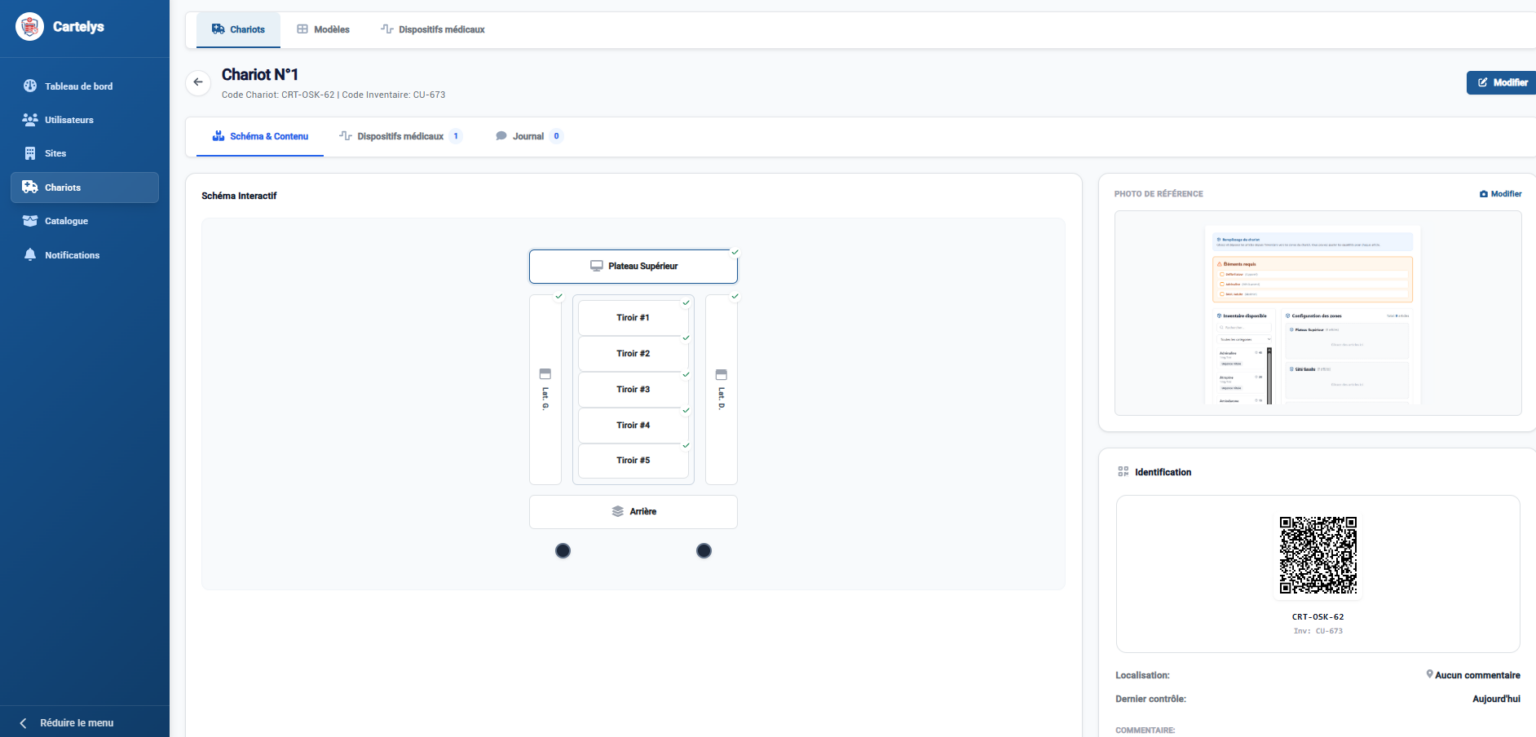Switch to the Chariots top tab
The height and width of the screenshot is (737, 1536).
pyautogui.click(x=238, y=30)
